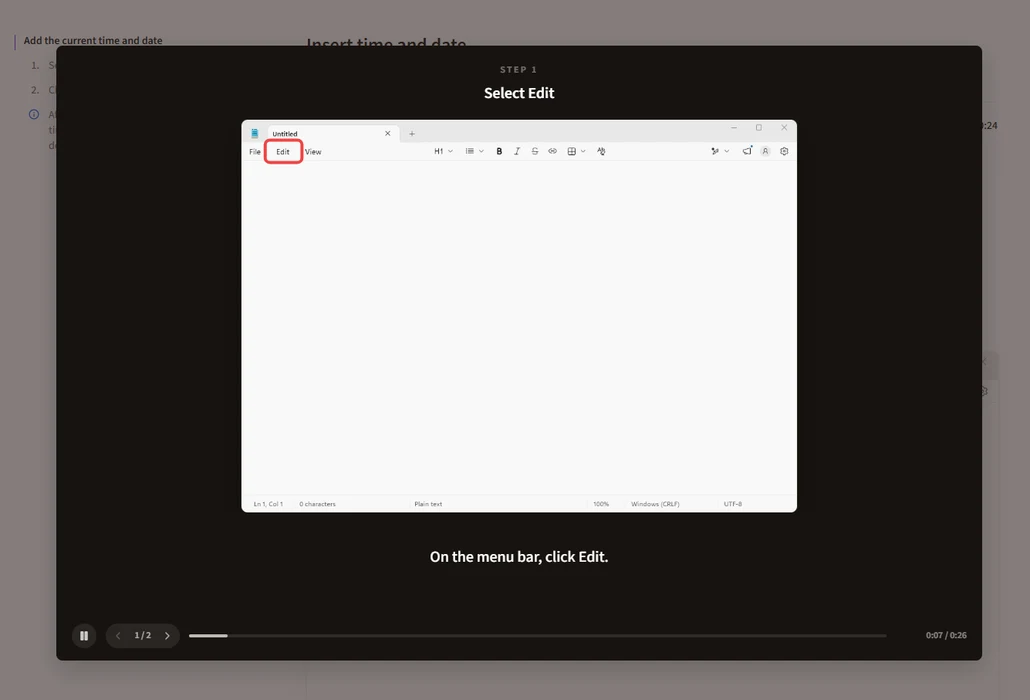Click the Ln 1, Col 1 status
The width and height of the screenshot is (1030, 700).
[268, 504]
